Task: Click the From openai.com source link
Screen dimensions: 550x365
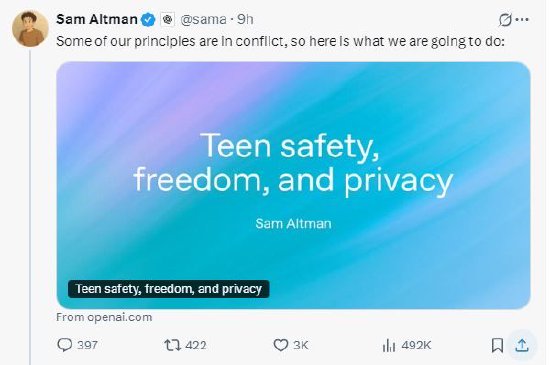Action: click(104, 317)
